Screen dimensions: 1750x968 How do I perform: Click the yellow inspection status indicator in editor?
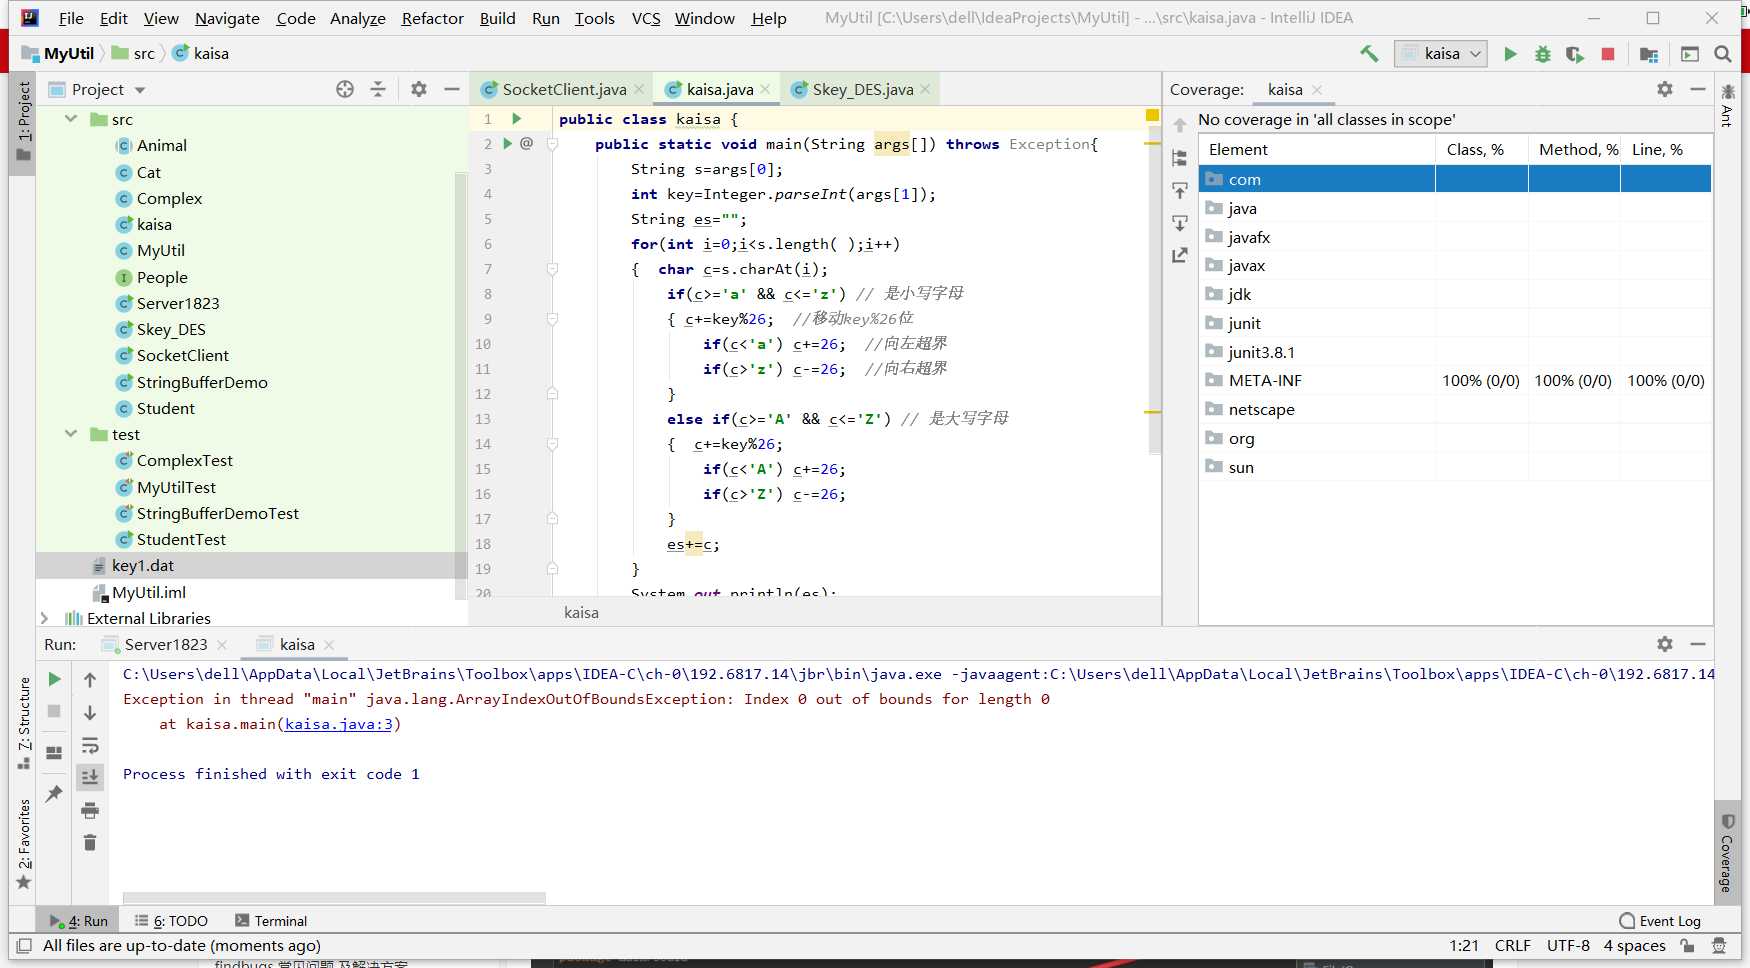[1152, 116]
